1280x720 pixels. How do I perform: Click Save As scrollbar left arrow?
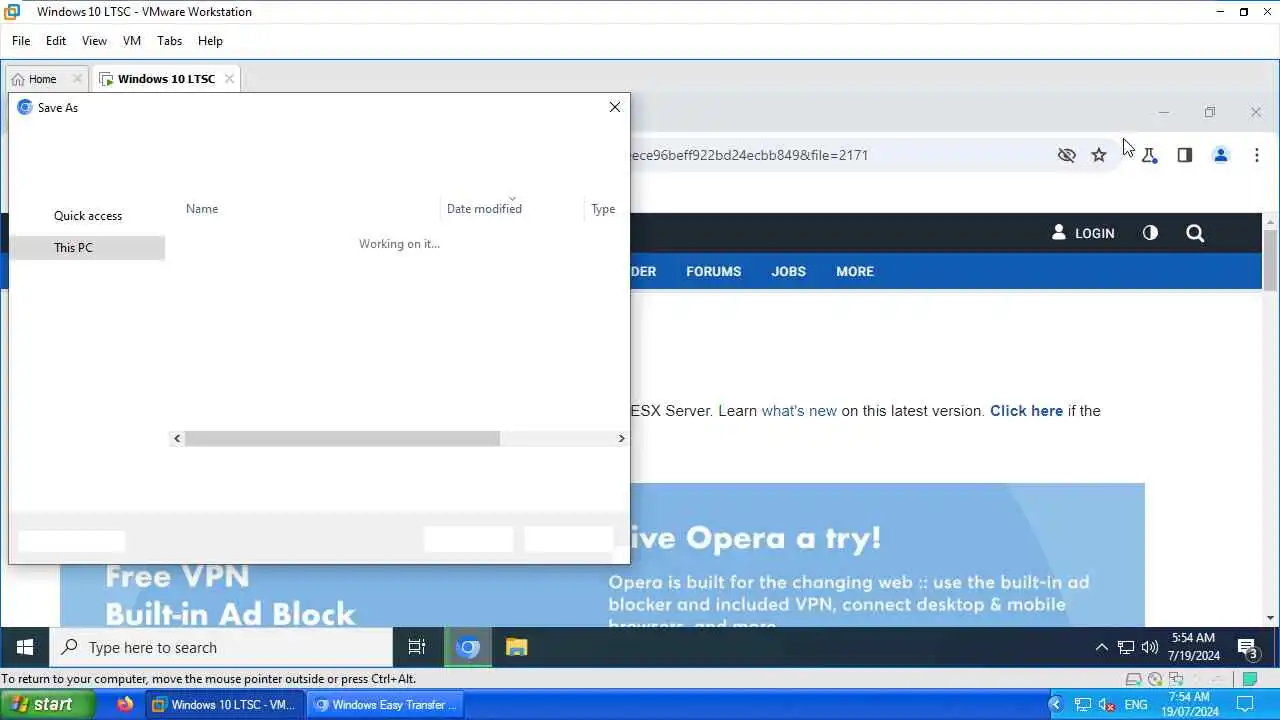point(177,438)
